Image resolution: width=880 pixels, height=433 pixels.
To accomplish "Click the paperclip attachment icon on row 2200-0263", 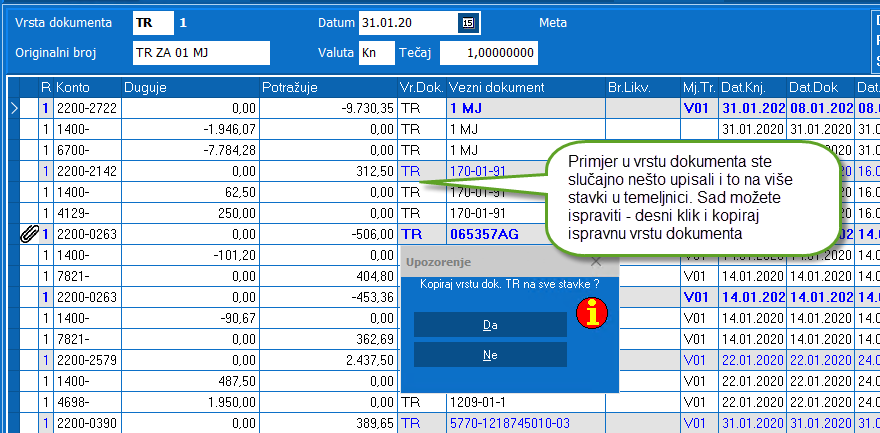I will pos(28,234).
